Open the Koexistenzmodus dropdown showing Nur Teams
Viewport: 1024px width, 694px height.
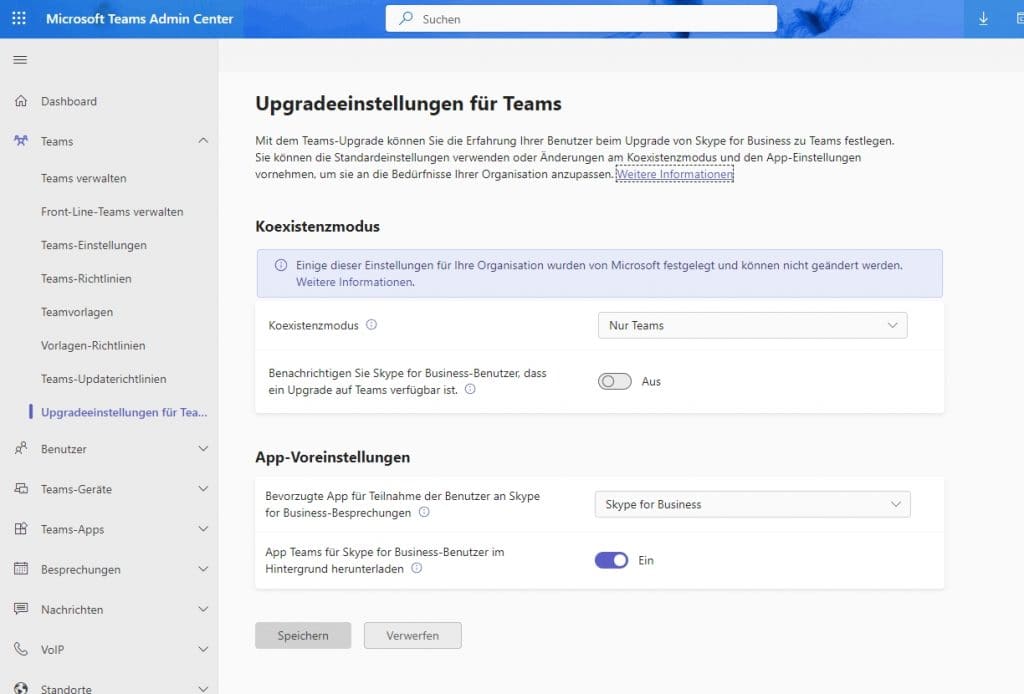coord(752,325)
